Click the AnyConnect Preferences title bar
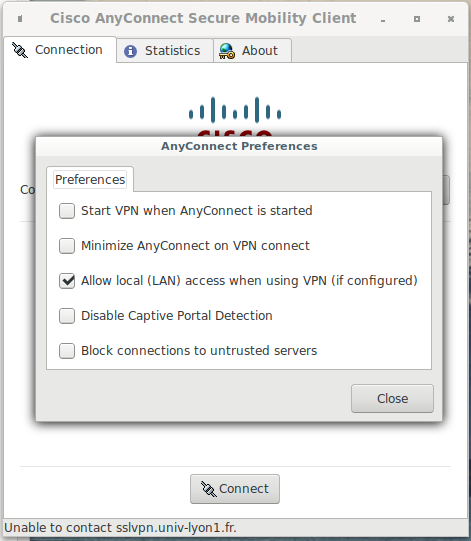This screenshot has height=541, width=471. [x=239, y=146]
